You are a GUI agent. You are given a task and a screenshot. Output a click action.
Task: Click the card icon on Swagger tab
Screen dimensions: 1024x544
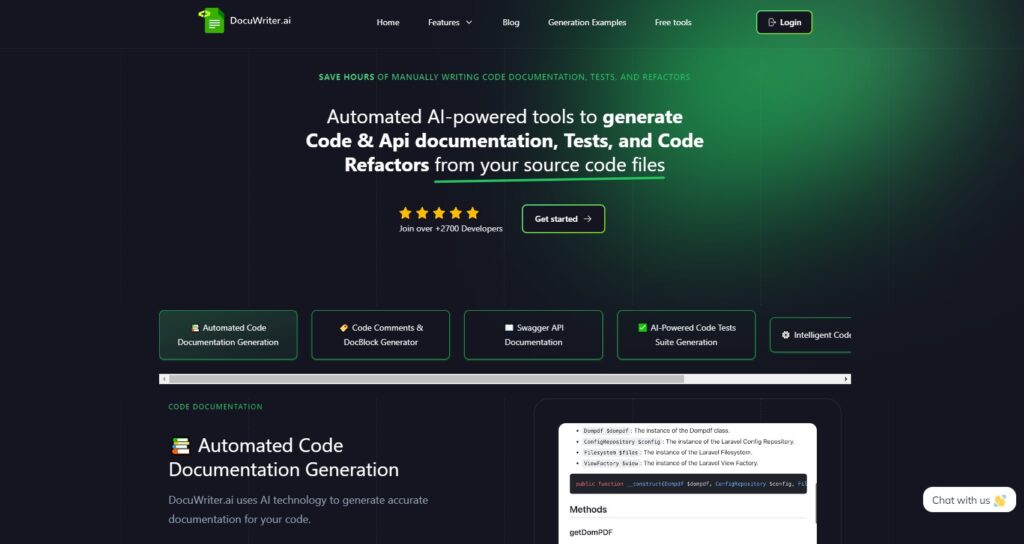509,328
